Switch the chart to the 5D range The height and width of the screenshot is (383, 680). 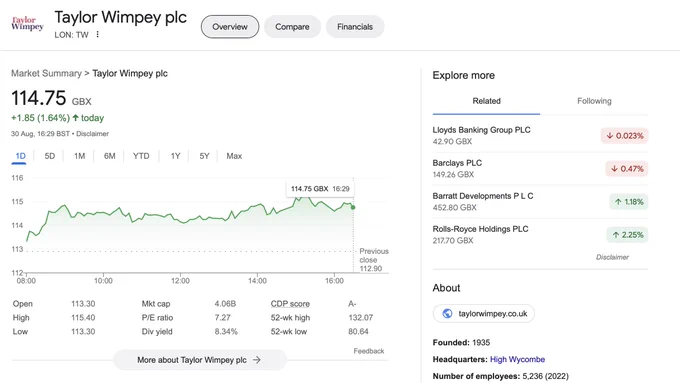click(x=50, y=156)
